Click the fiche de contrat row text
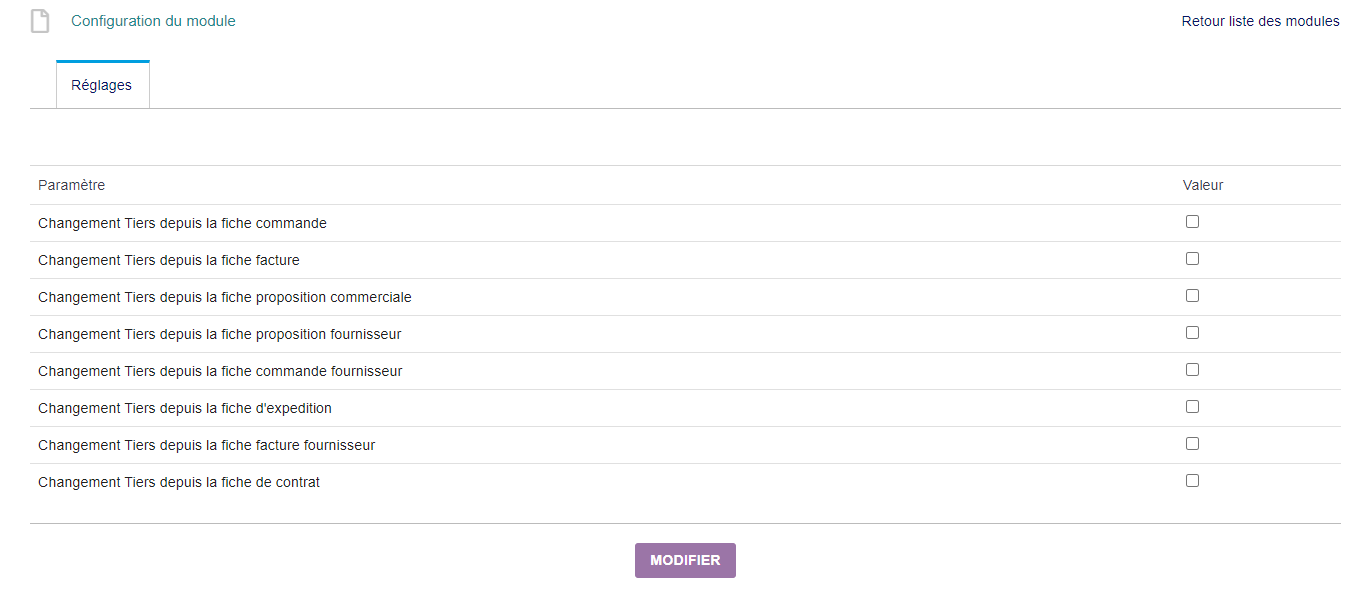The image size is (1359, 613). [x=179, y=482]
